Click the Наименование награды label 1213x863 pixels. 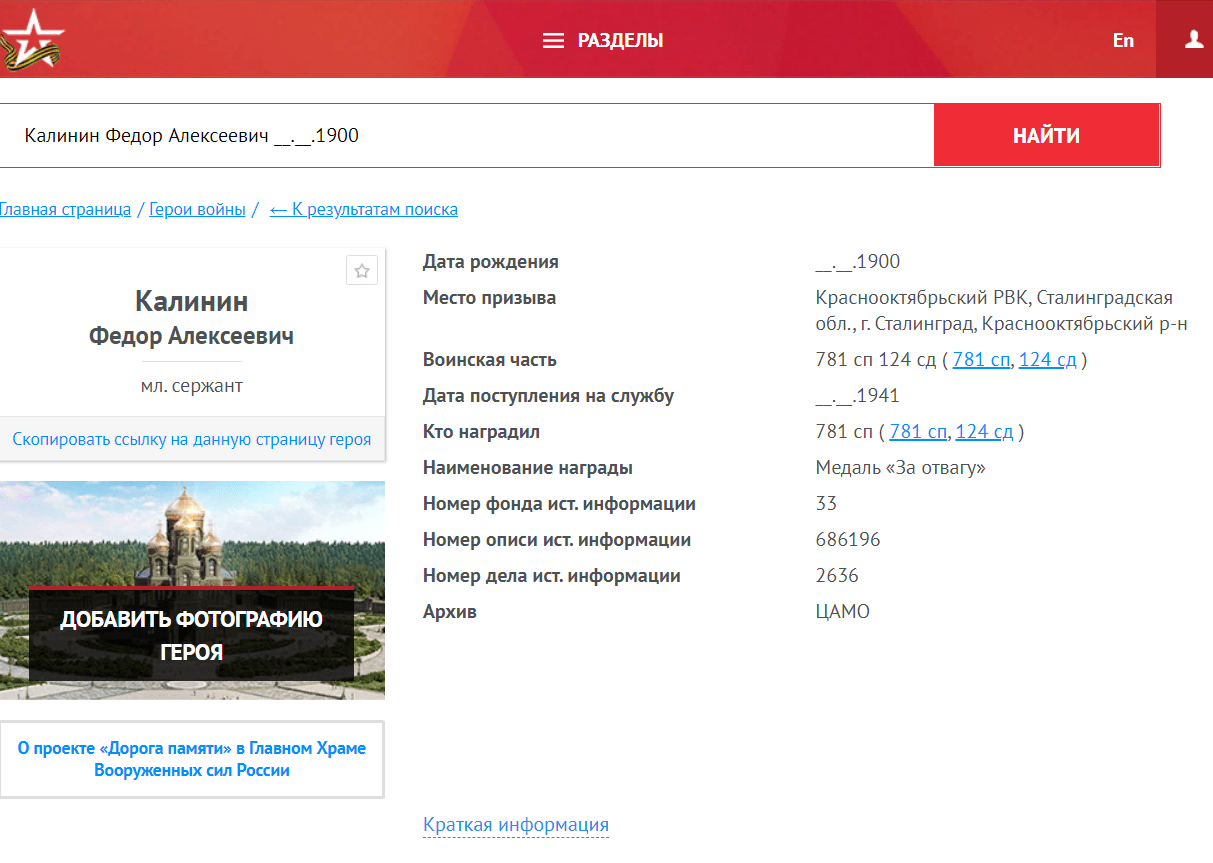pyautogui.click(x=528, y=468)
